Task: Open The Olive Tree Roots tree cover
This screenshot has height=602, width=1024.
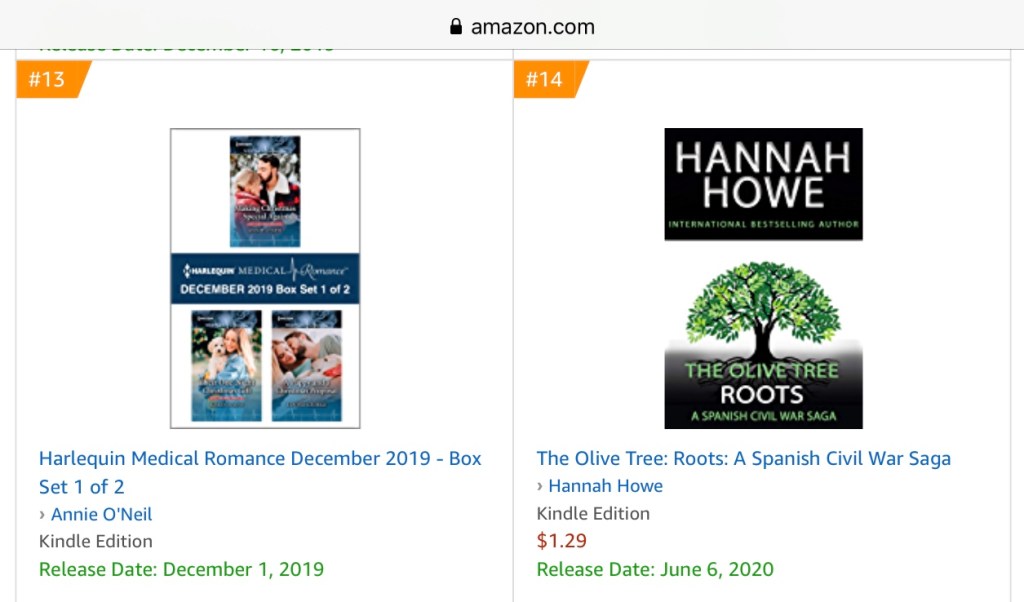Action: click(x=763, y=345)
